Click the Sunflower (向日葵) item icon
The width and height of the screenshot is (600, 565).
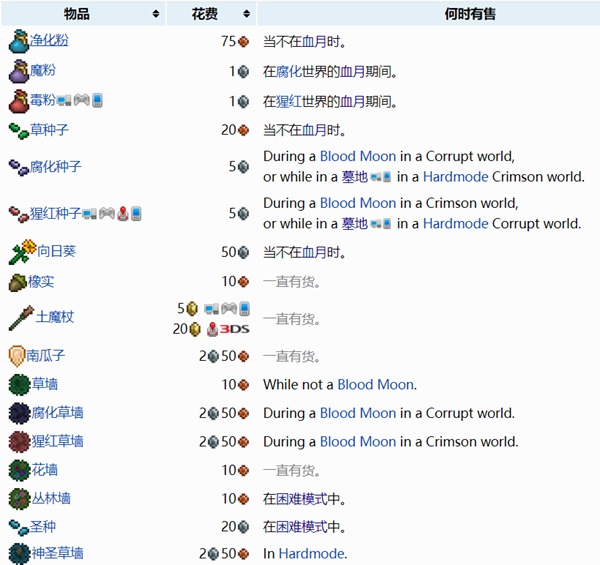[22, 252]
